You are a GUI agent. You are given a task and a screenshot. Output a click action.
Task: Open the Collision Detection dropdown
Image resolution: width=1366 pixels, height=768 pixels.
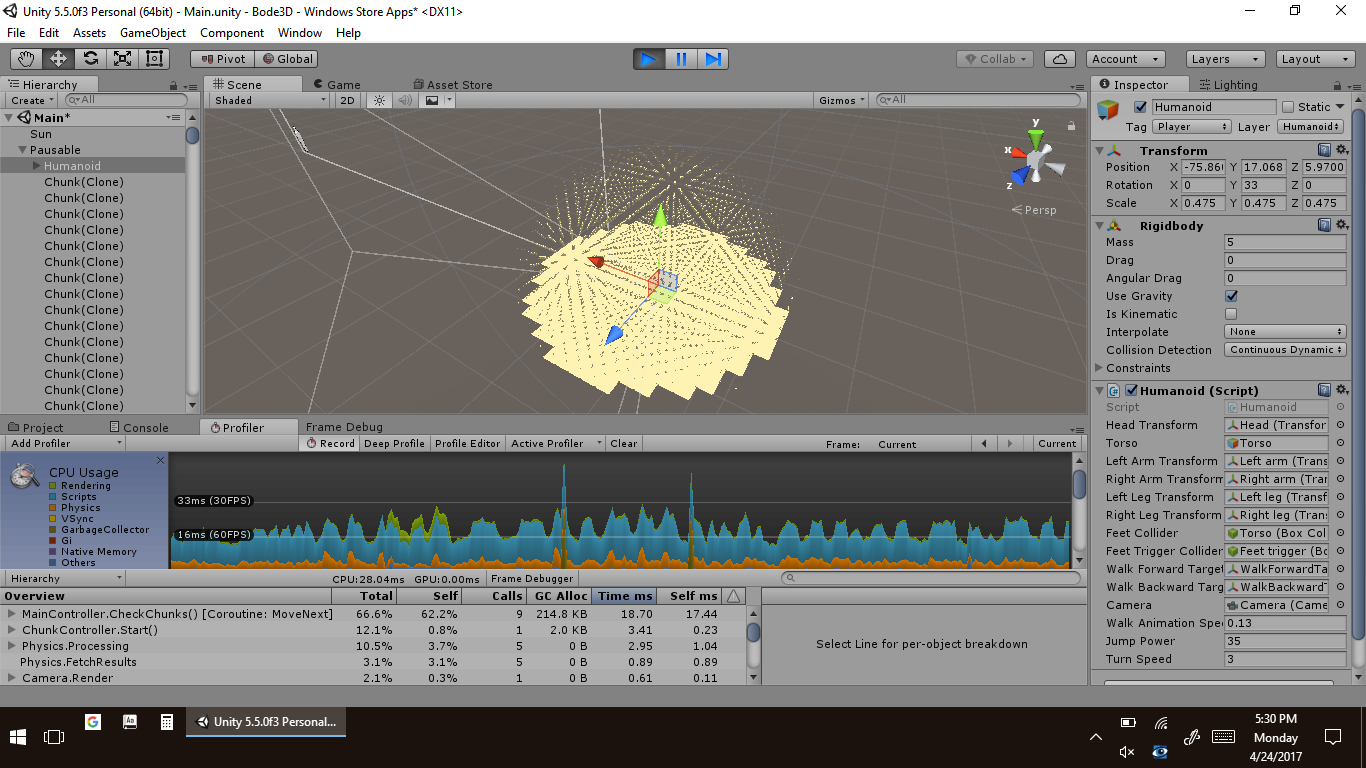(1285, 350)
